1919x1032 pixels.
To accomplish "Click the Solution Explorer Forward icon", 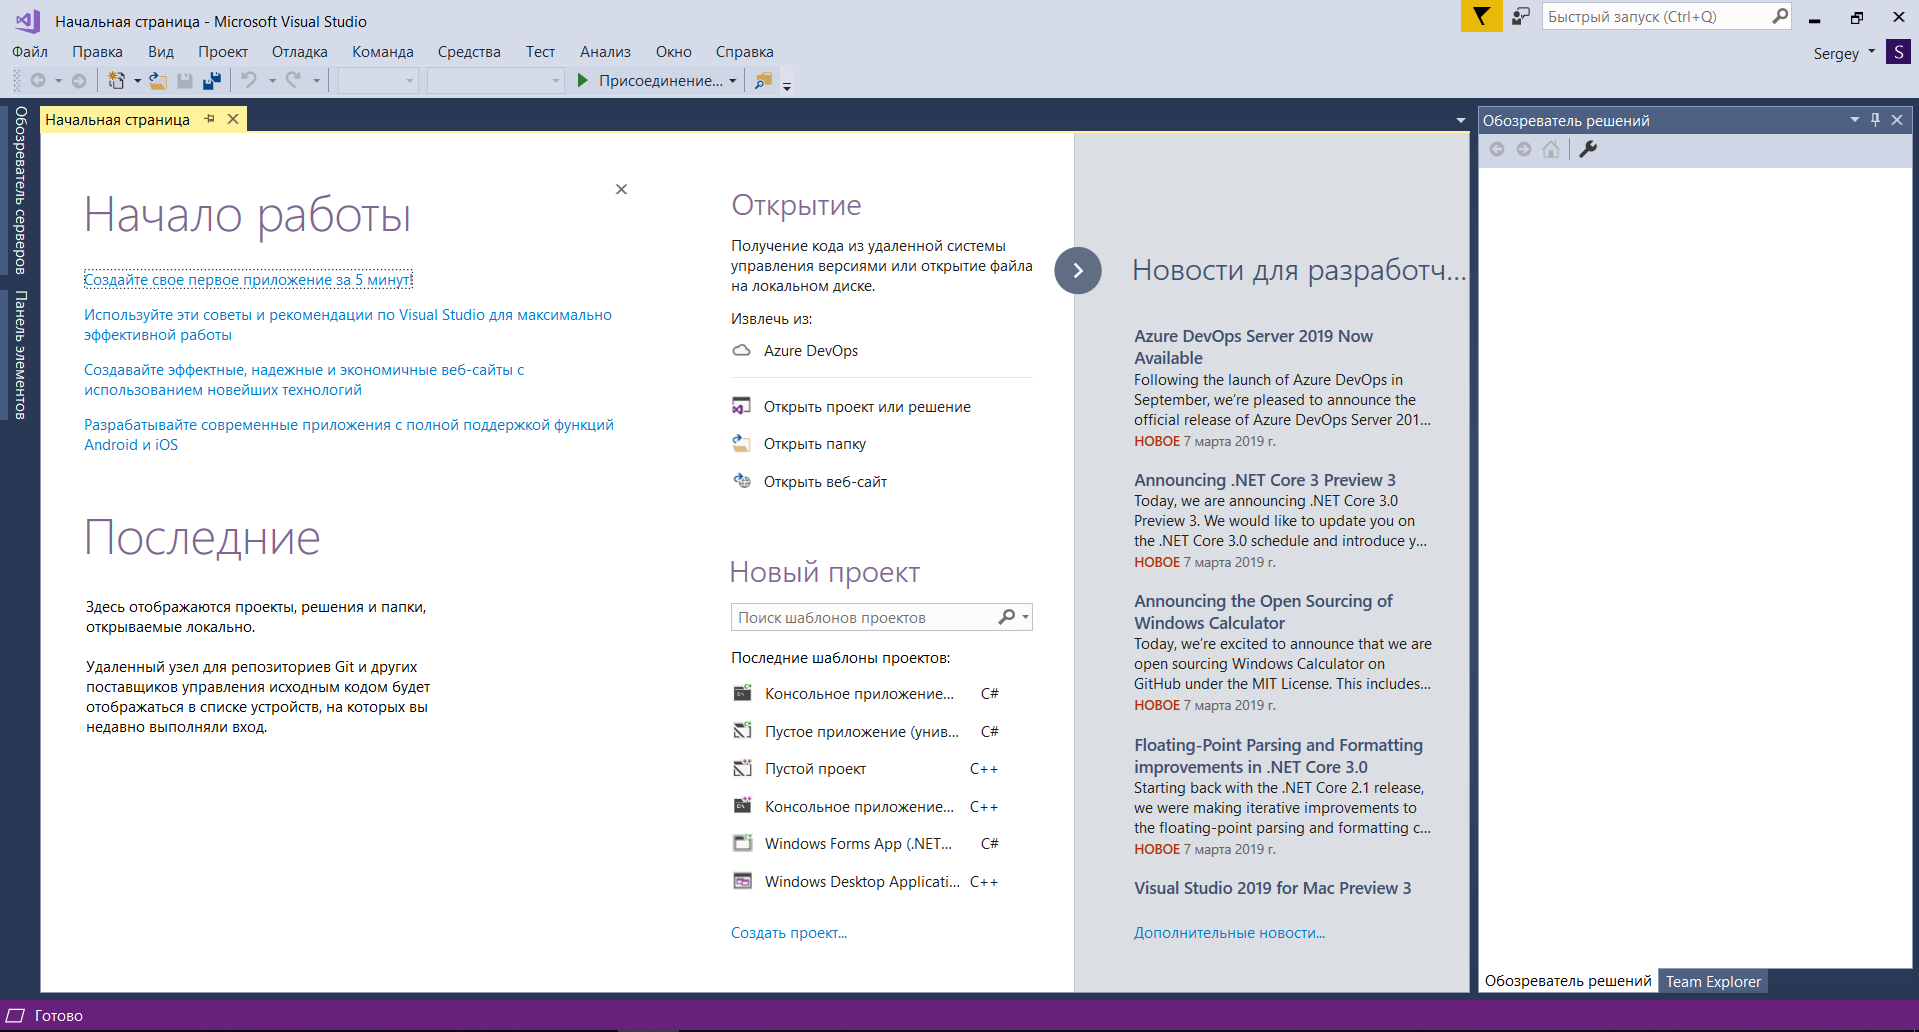I will (1524, 149).
